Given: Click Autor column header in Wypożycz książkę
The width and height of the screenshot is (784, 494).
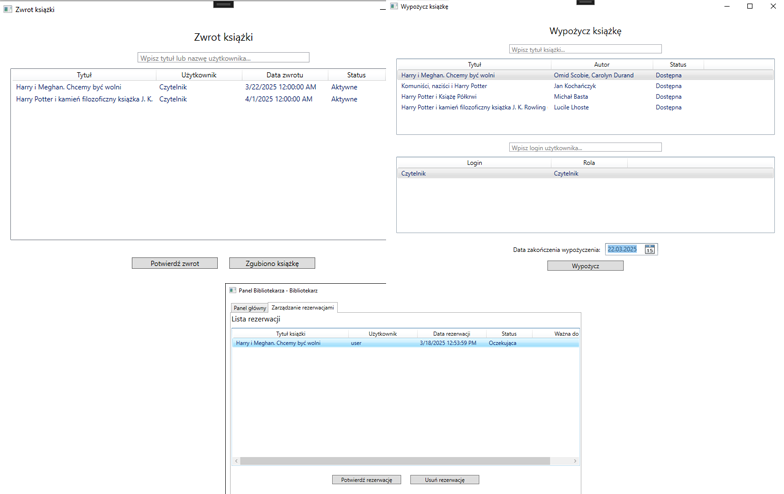Looking at the screenshot, I should coord(602,64).
